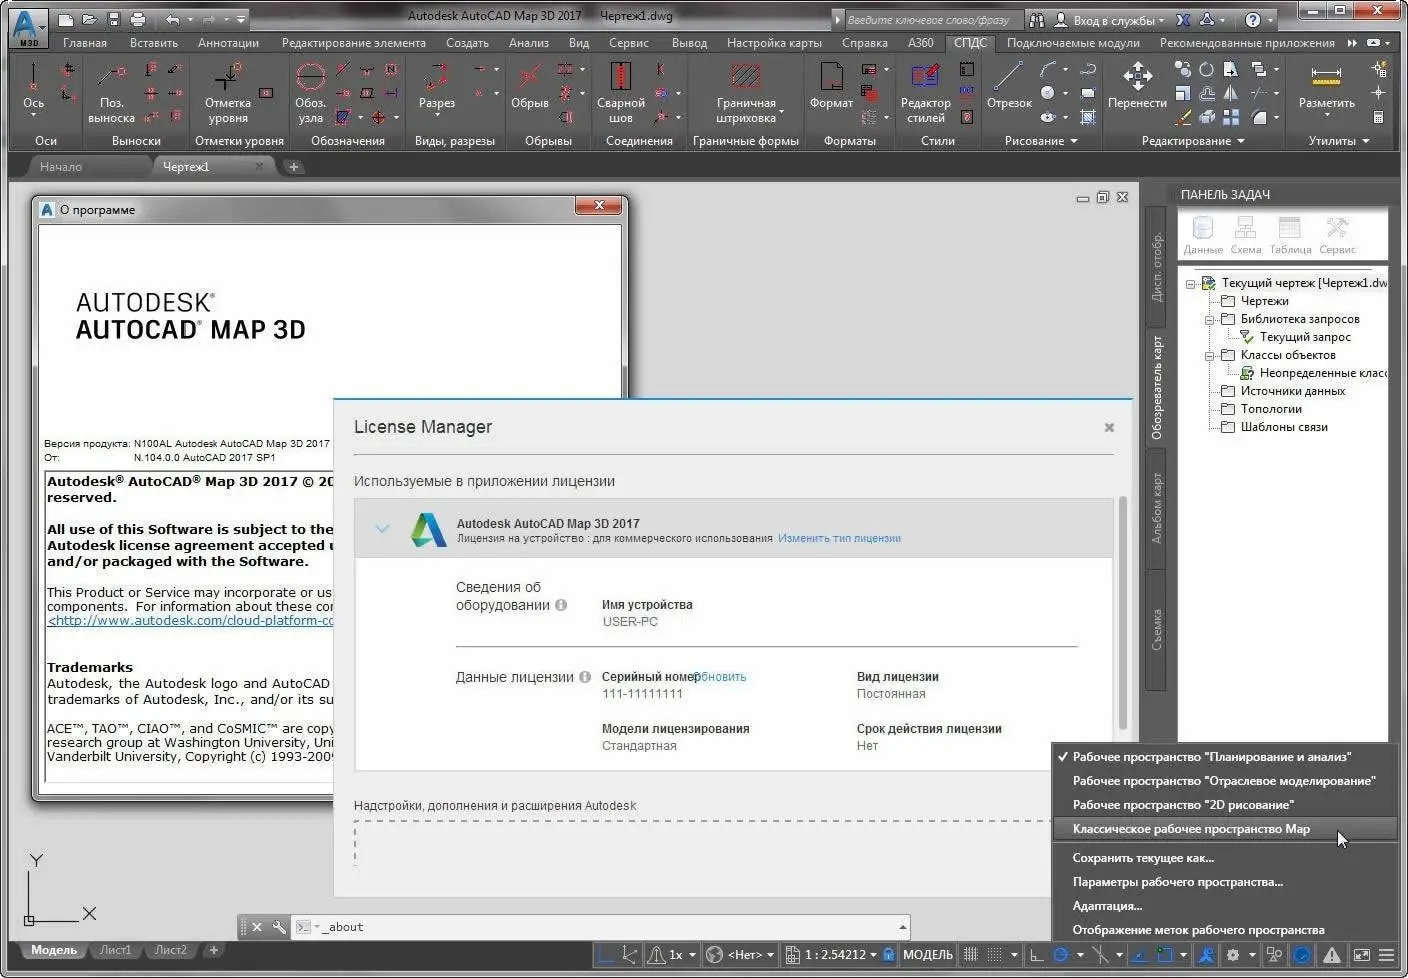Click the Формат sheet format tool
Image resolution: width=1408 pixels, height=978 pixels.
(831, 87)
